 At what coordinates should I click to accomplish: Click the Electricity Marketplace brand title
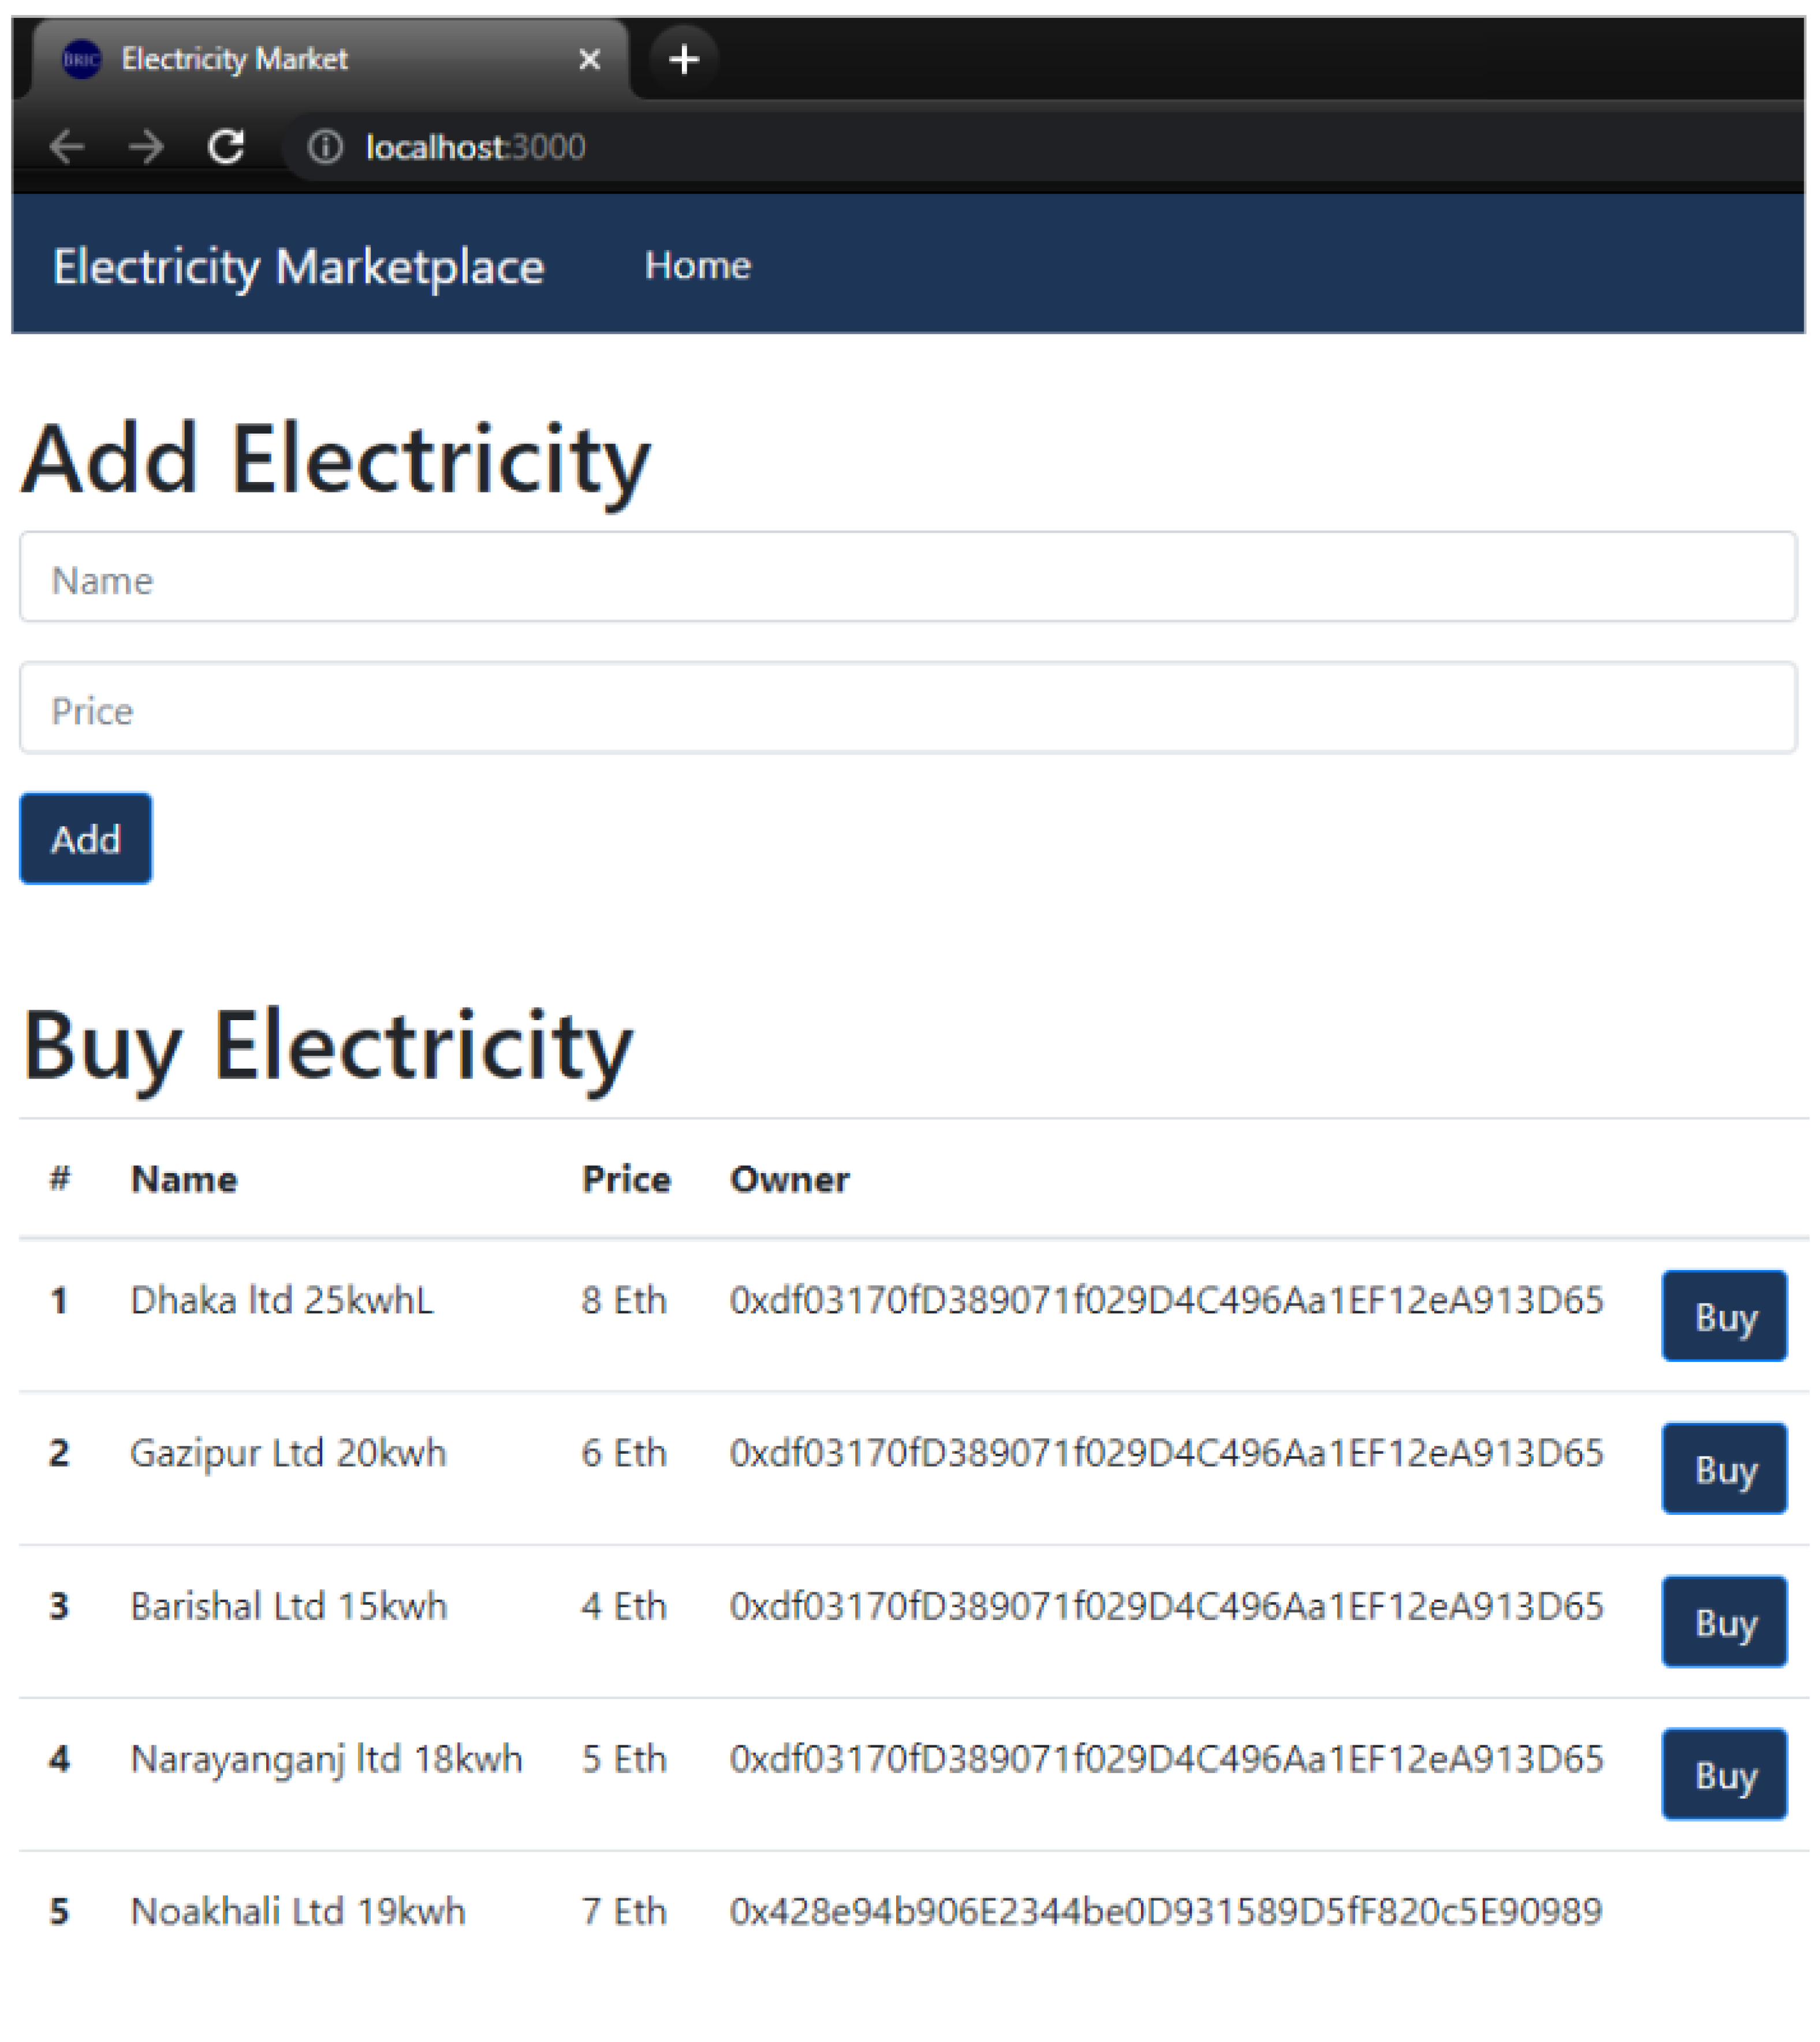[298, 267]
